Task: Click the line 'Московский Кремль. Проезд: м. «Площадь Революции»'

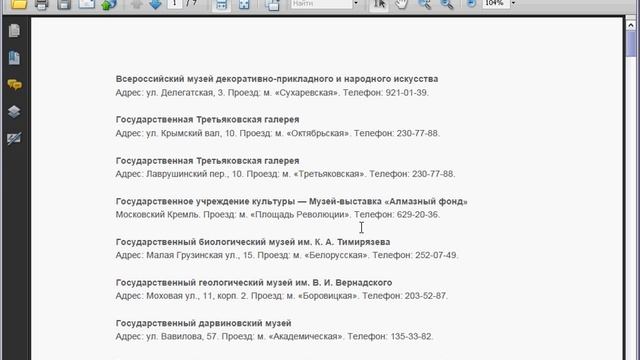Action: point(233,214)
